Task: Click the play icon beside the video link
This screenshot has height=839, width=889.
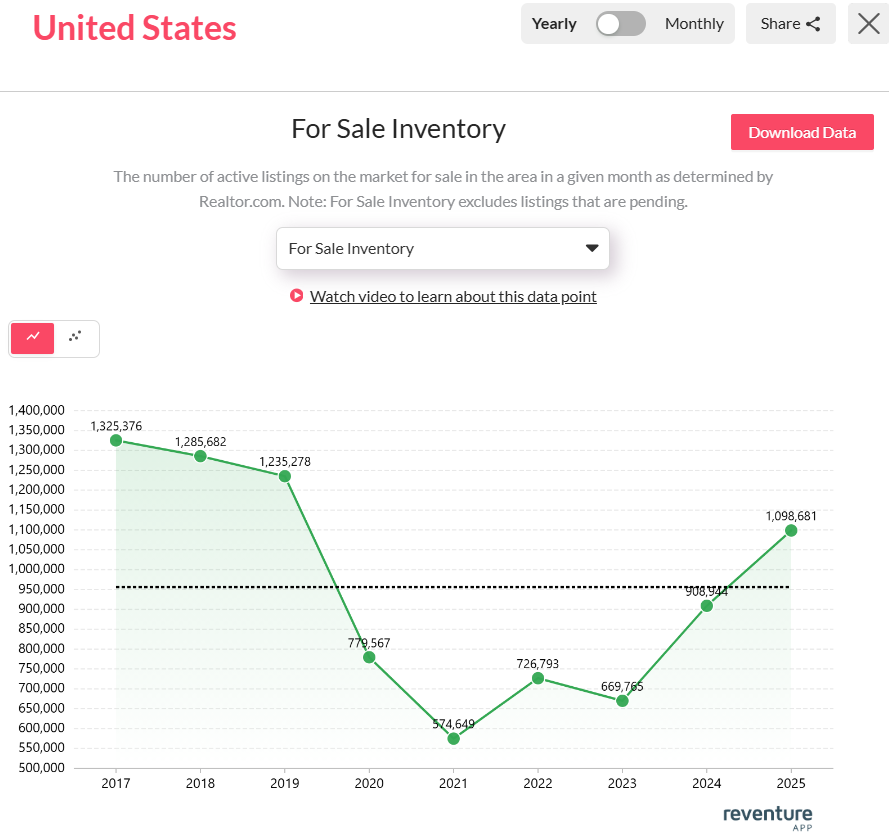Action: coord(296,296)
